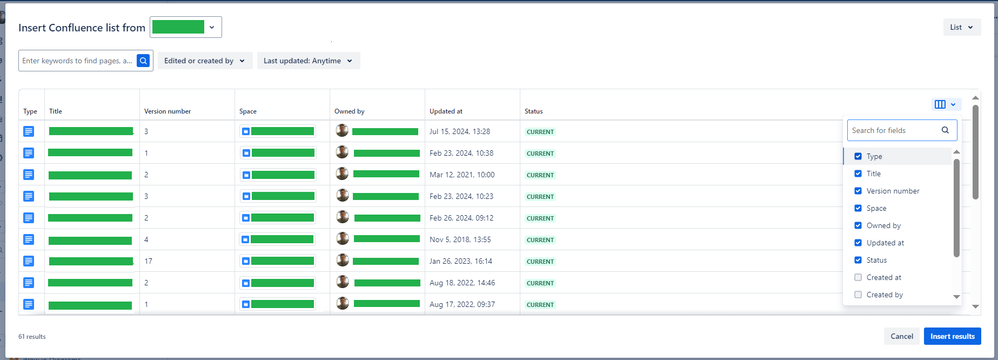Enable the Created at field checkbox
This screenshot has width=998, height=360.
pyautogui.click(x=858, y=277)
